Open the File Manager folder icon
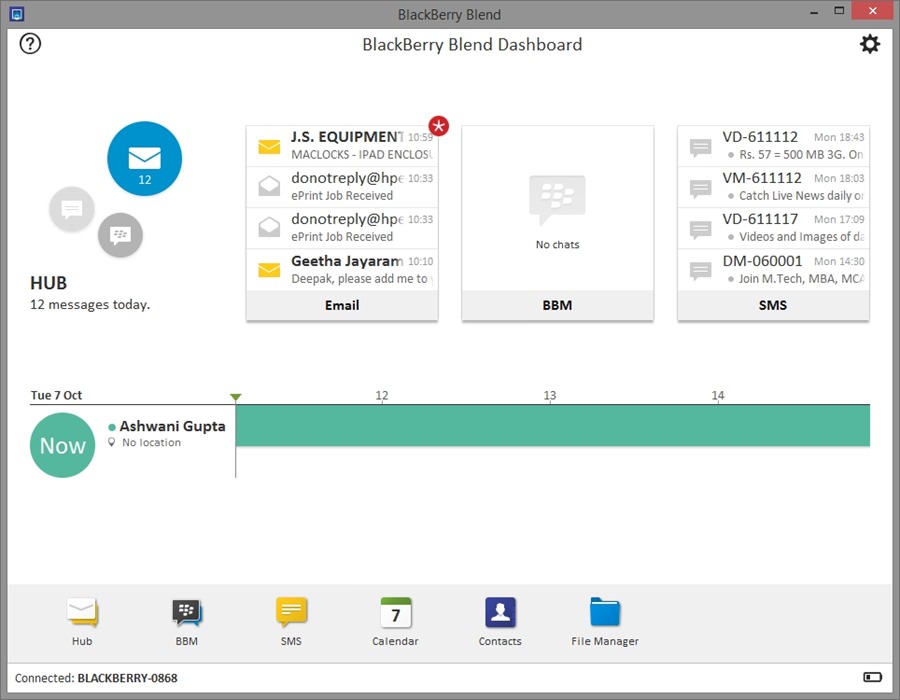 (605, 612)
